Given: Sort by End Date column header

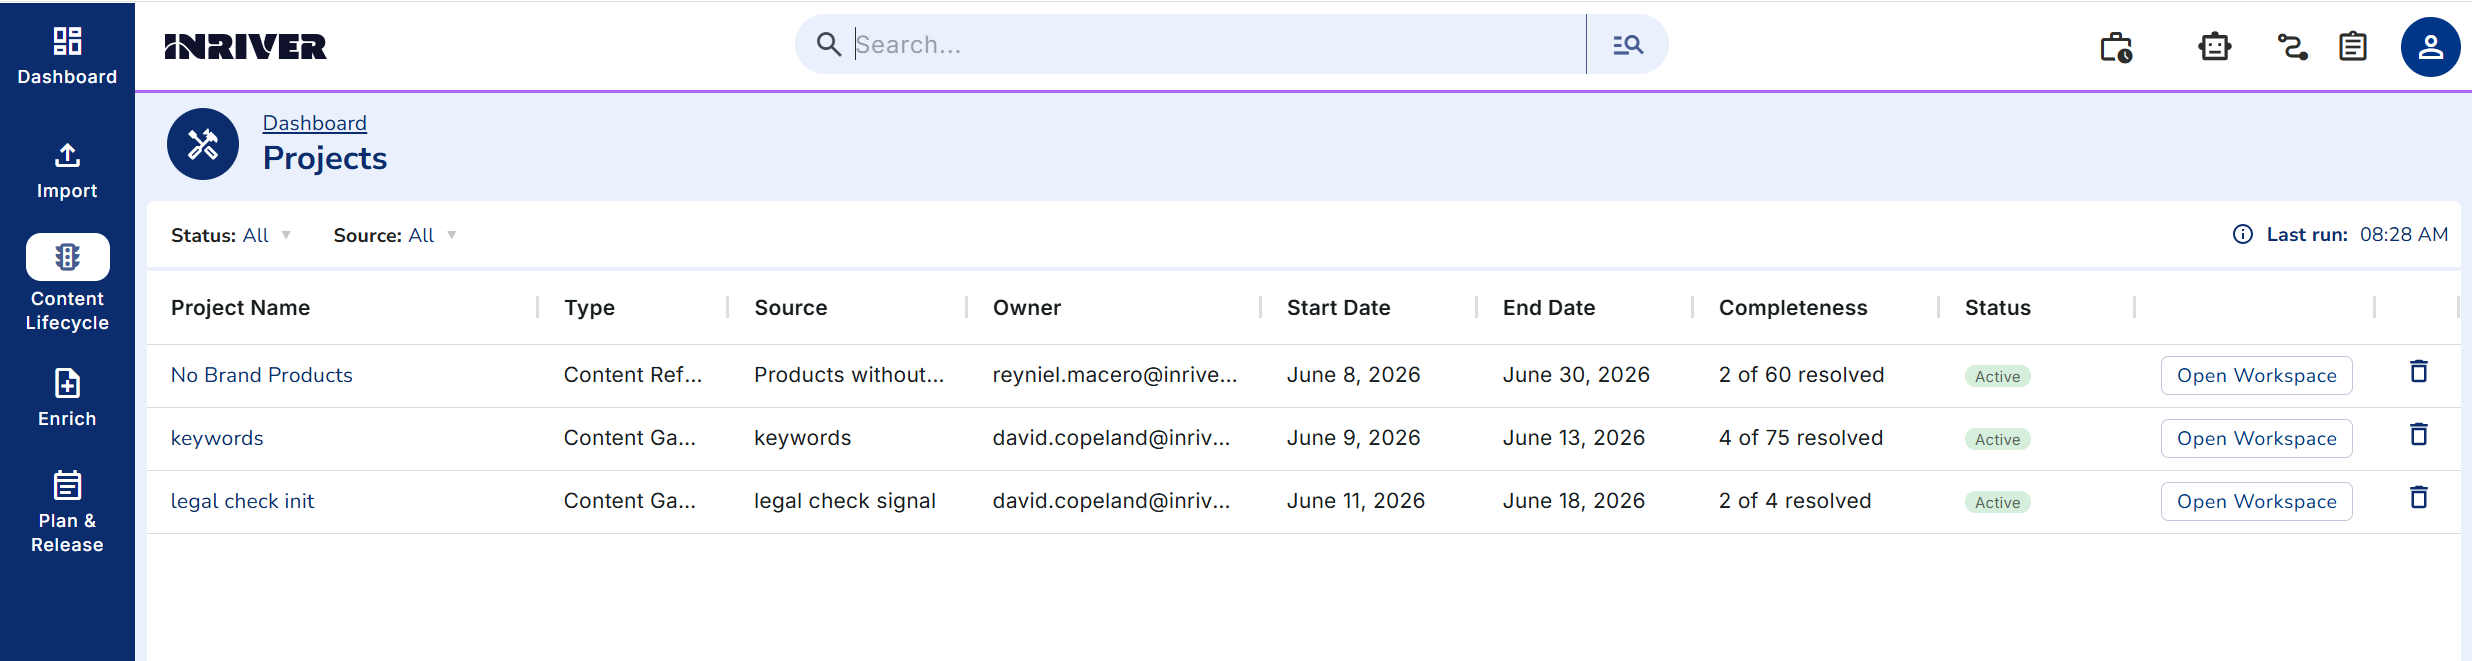Looking at the screenshot, I should [1548, 308].
